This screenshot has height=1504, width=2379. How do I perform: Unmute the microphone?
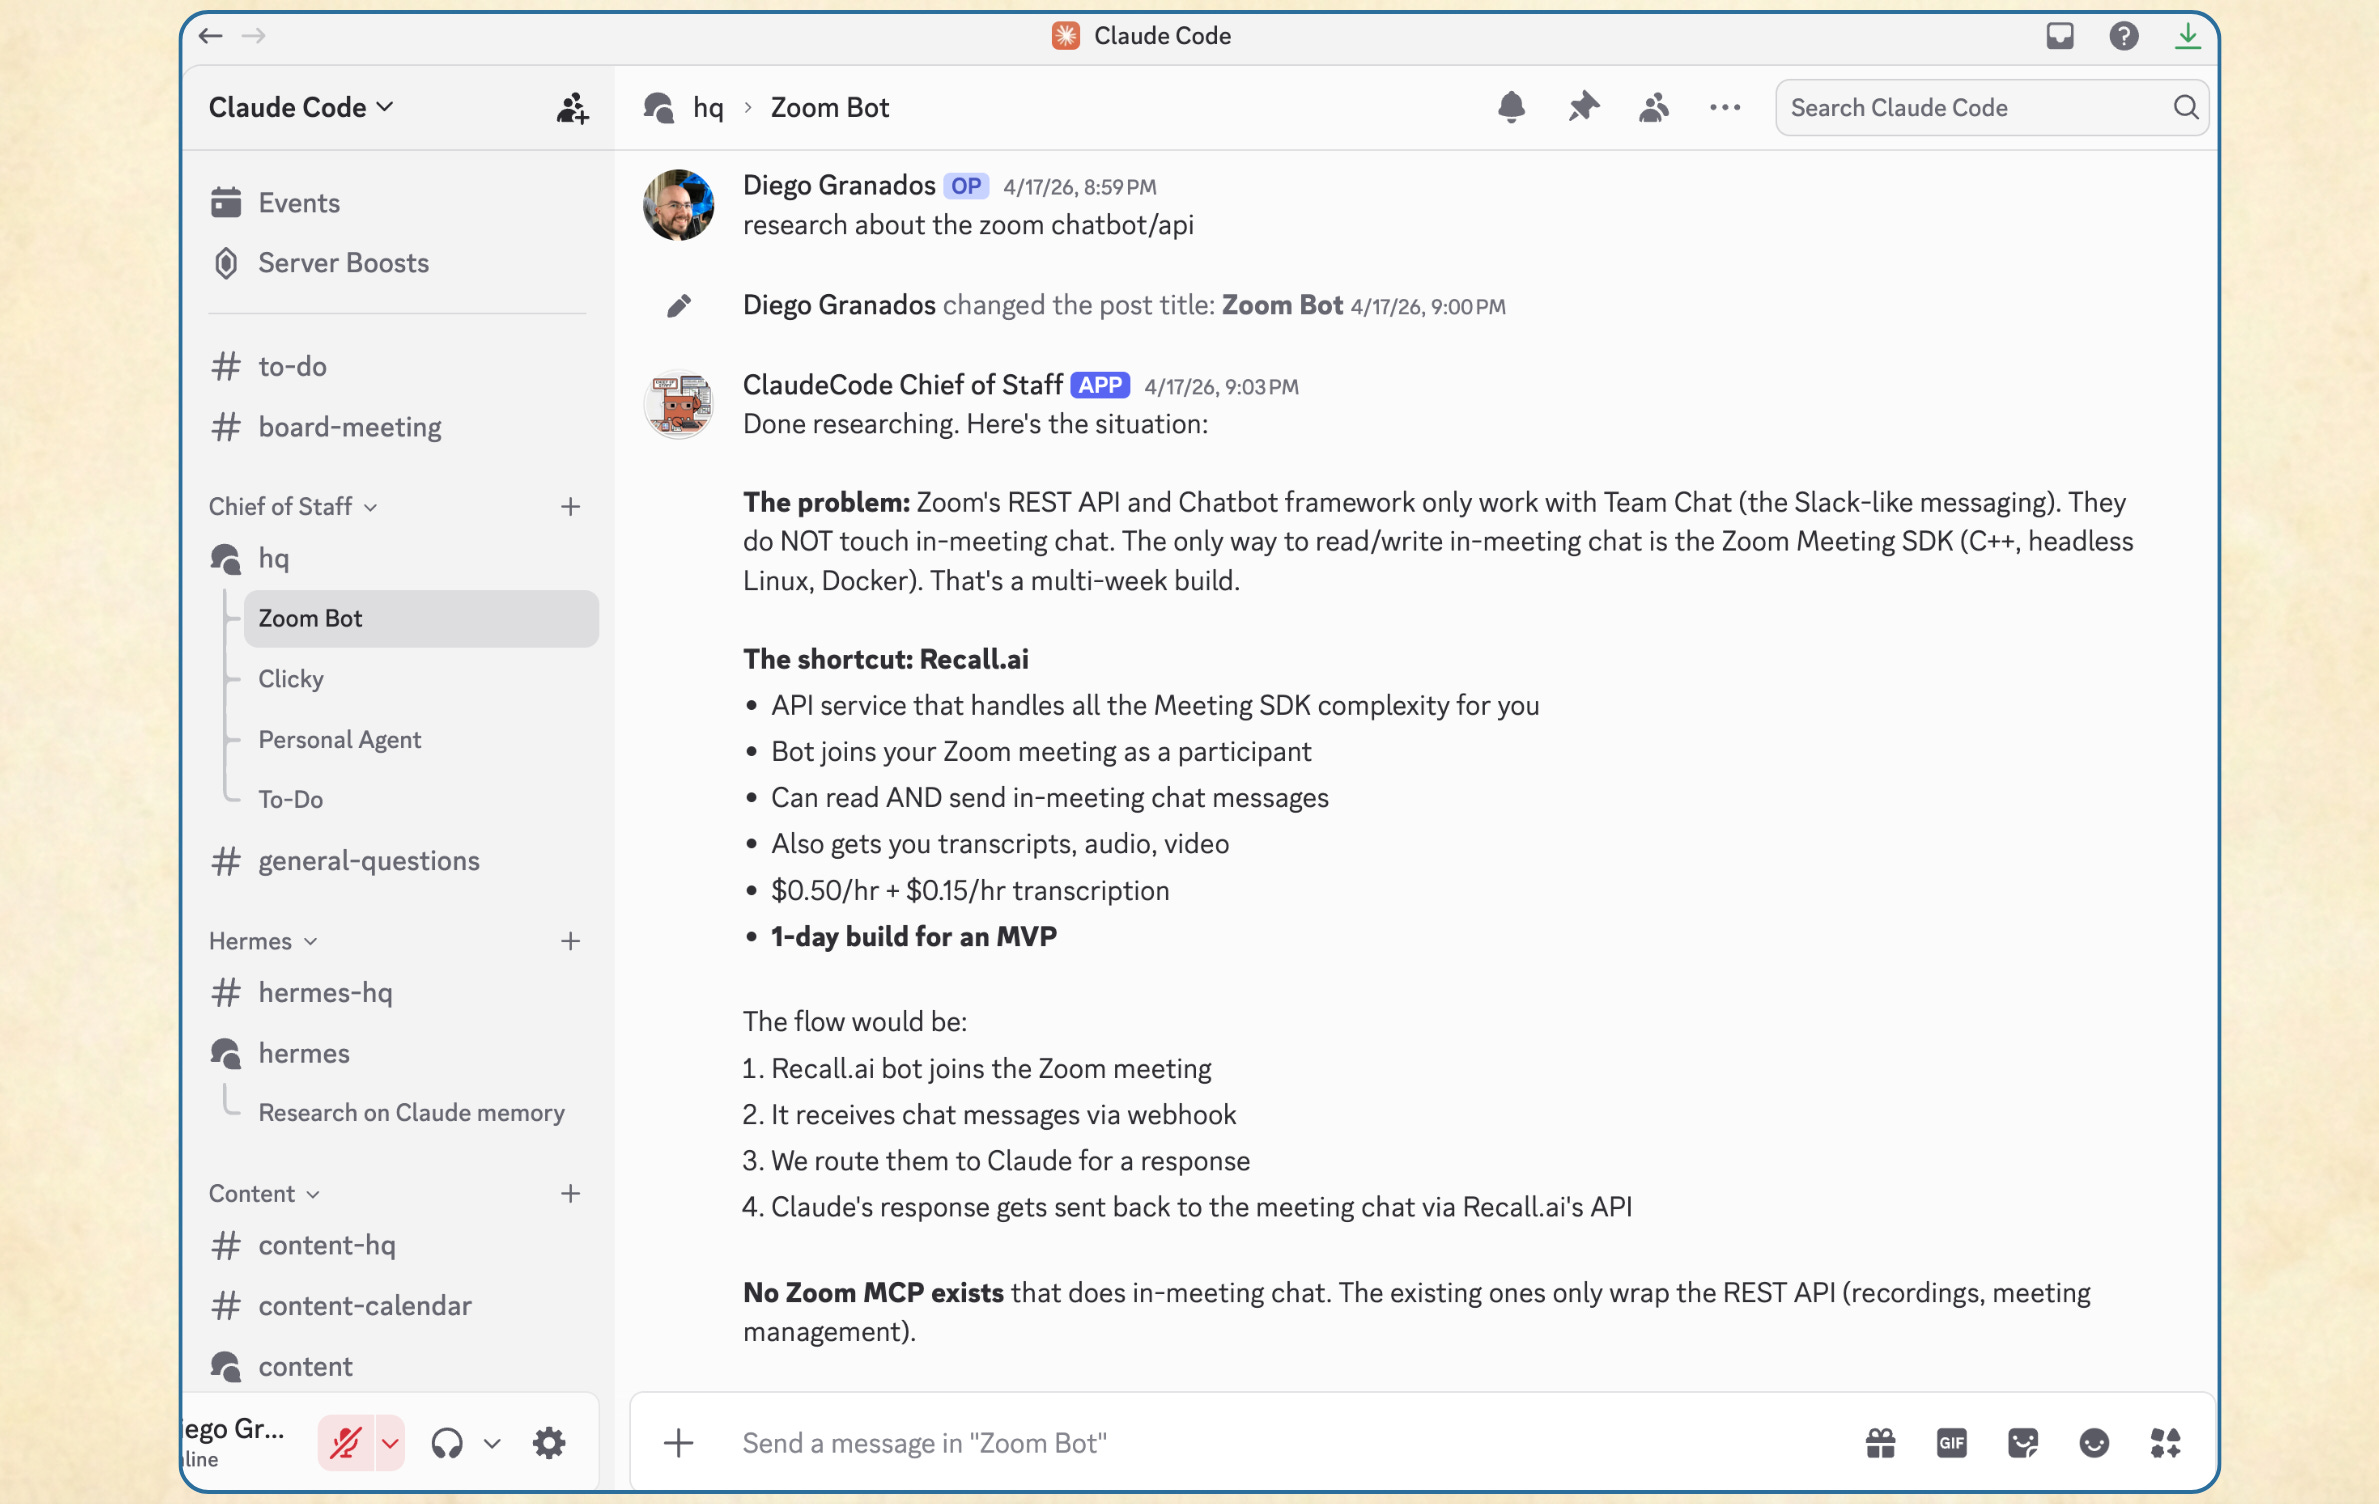click(x=345, y=1443)
